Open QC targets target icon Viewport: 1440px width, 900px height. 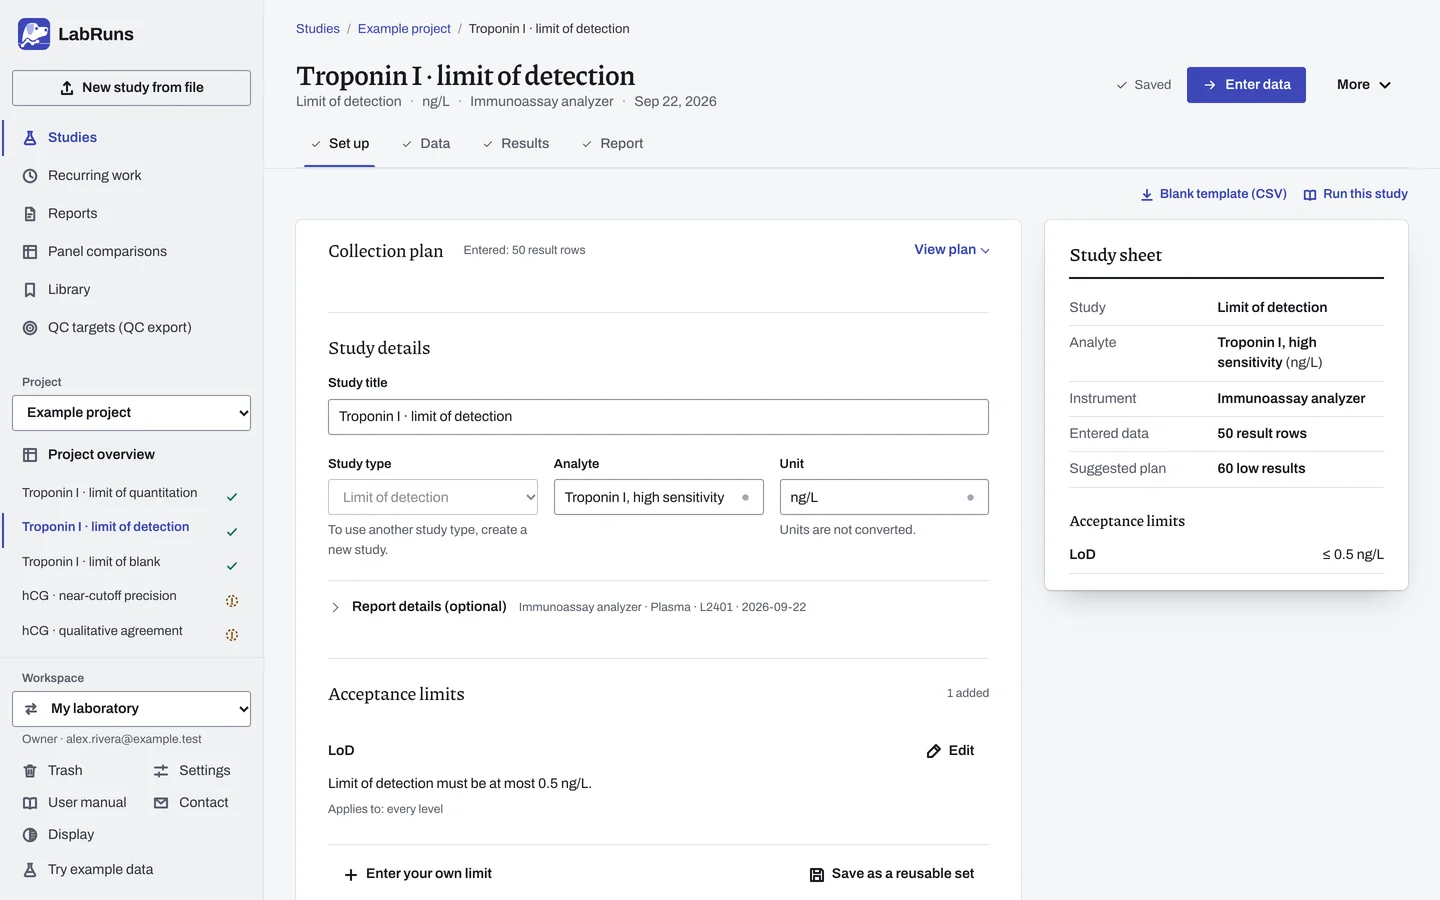[30, 328]
